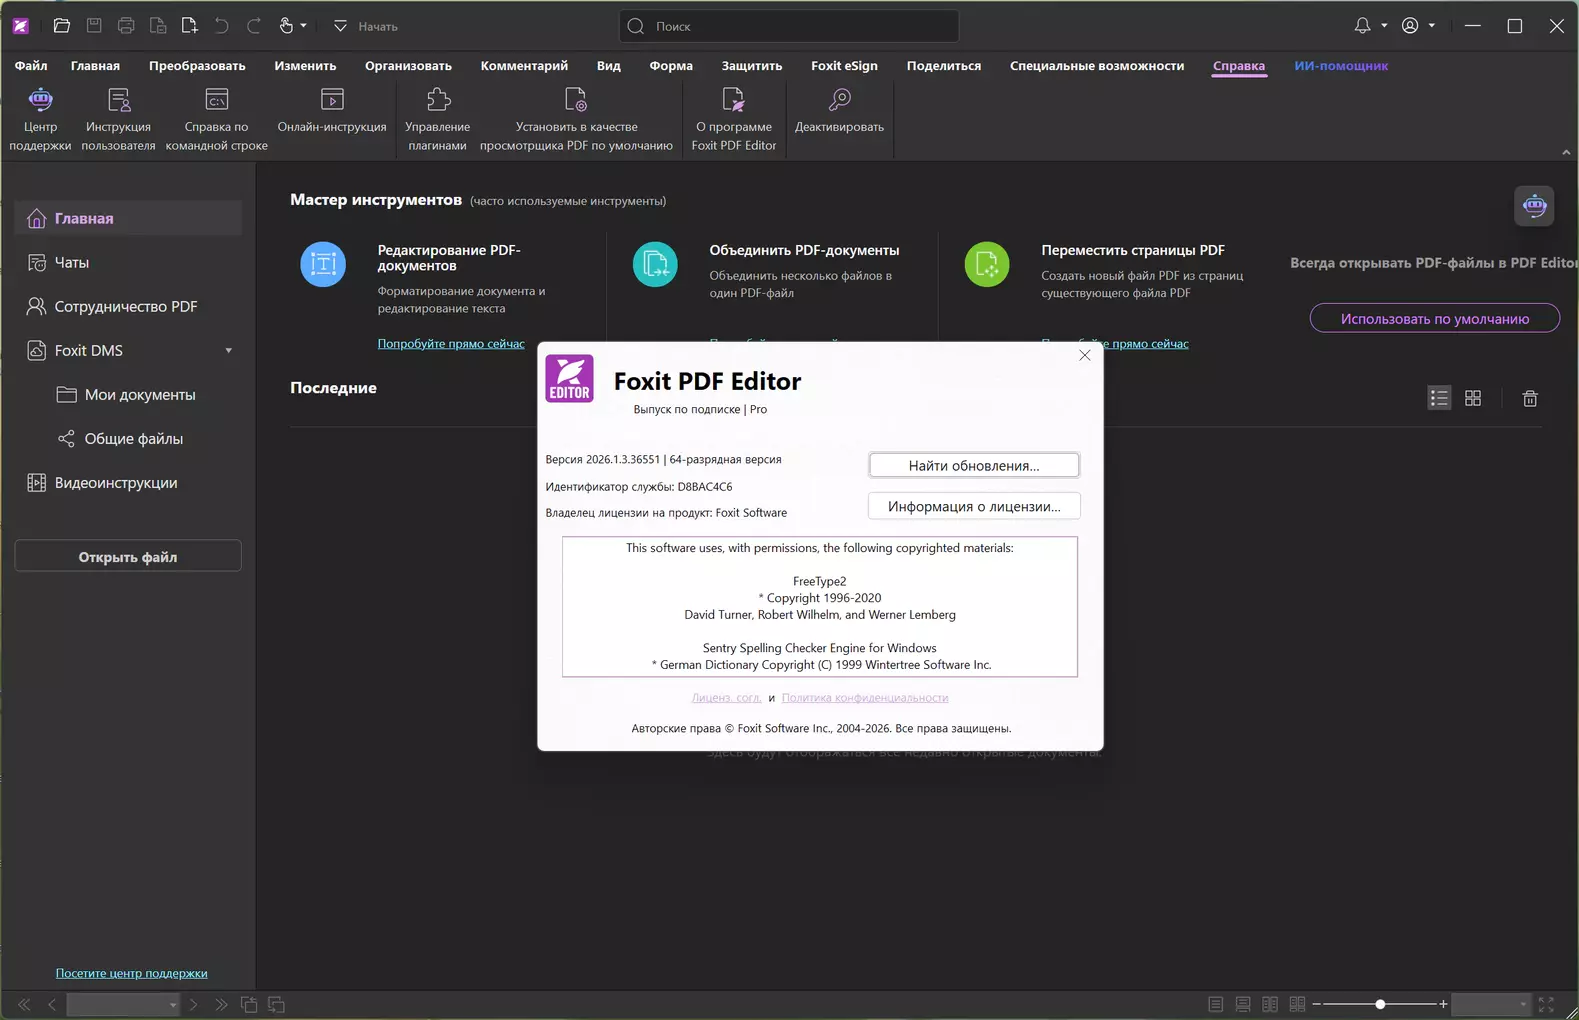Open the user account icon
The height and width of the screenshot is (1020, 1579).
coord(1410,26)
